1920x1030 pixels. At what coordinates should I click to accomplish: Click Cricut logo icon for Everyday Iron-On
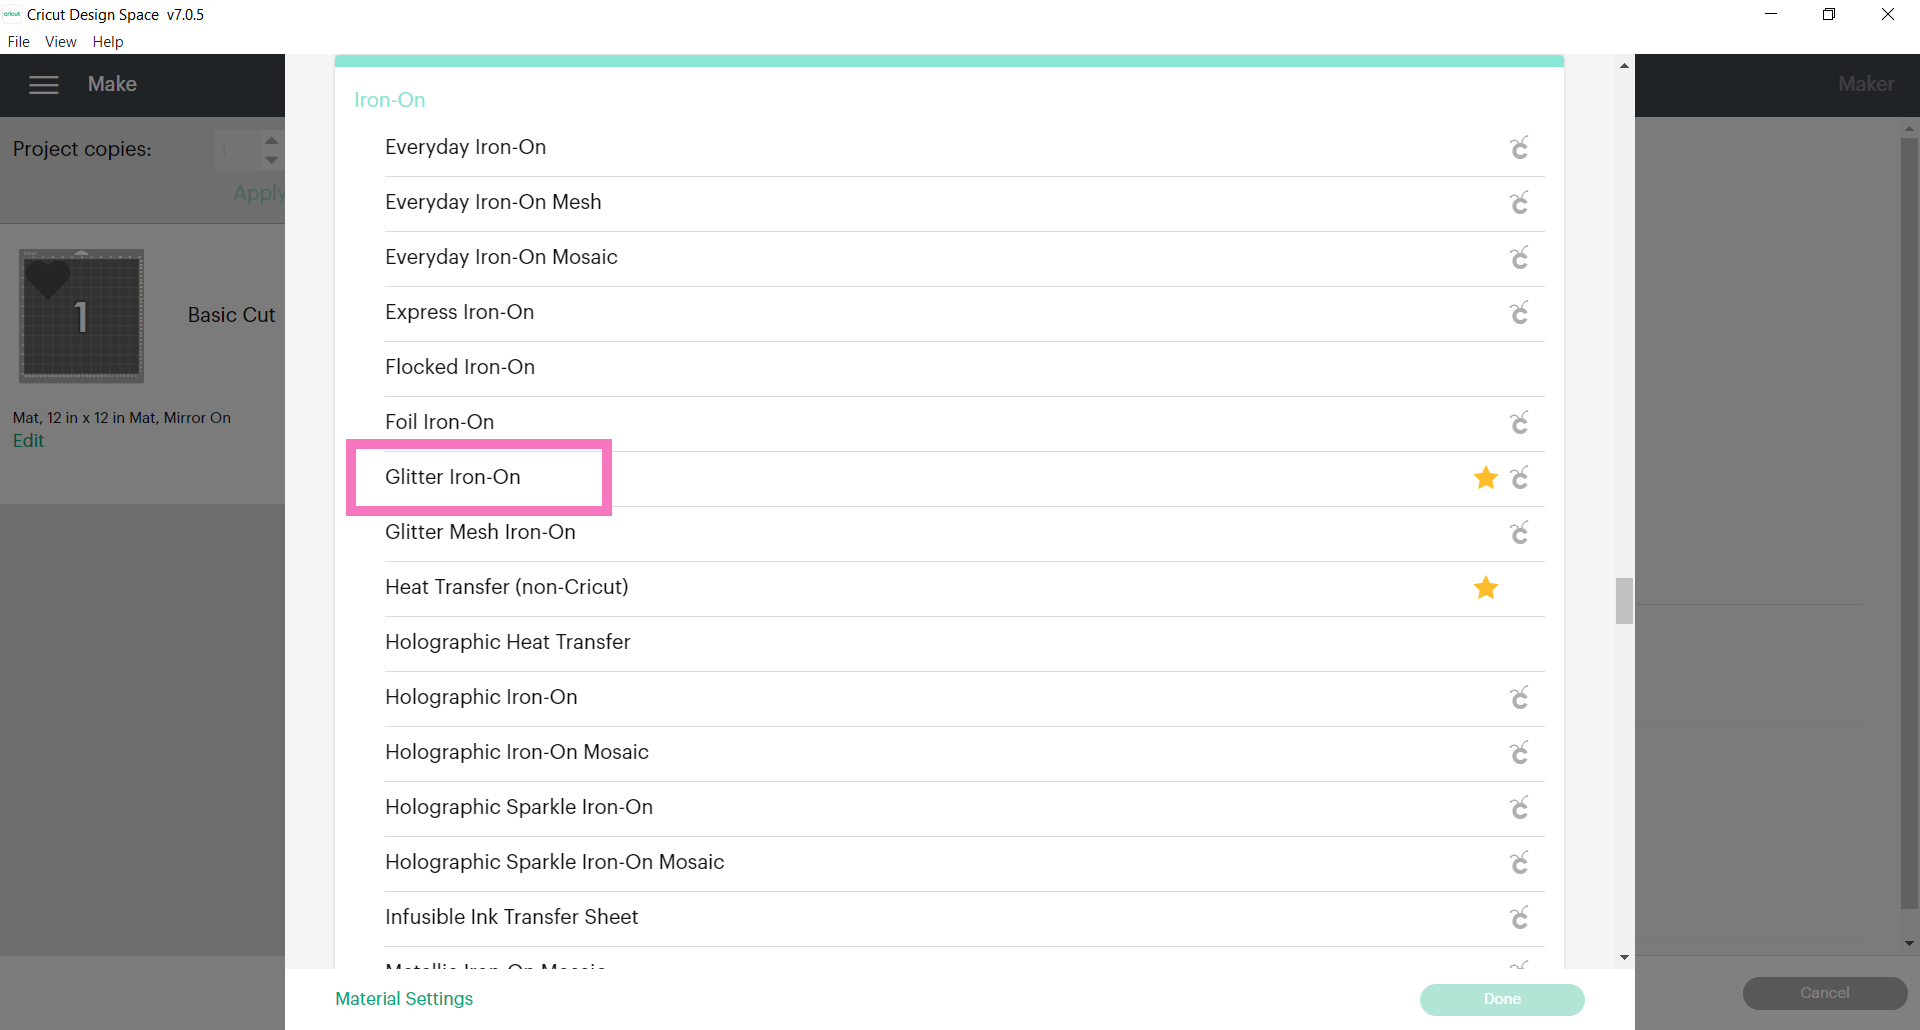pyautogui.click(x=1519, y=148)
